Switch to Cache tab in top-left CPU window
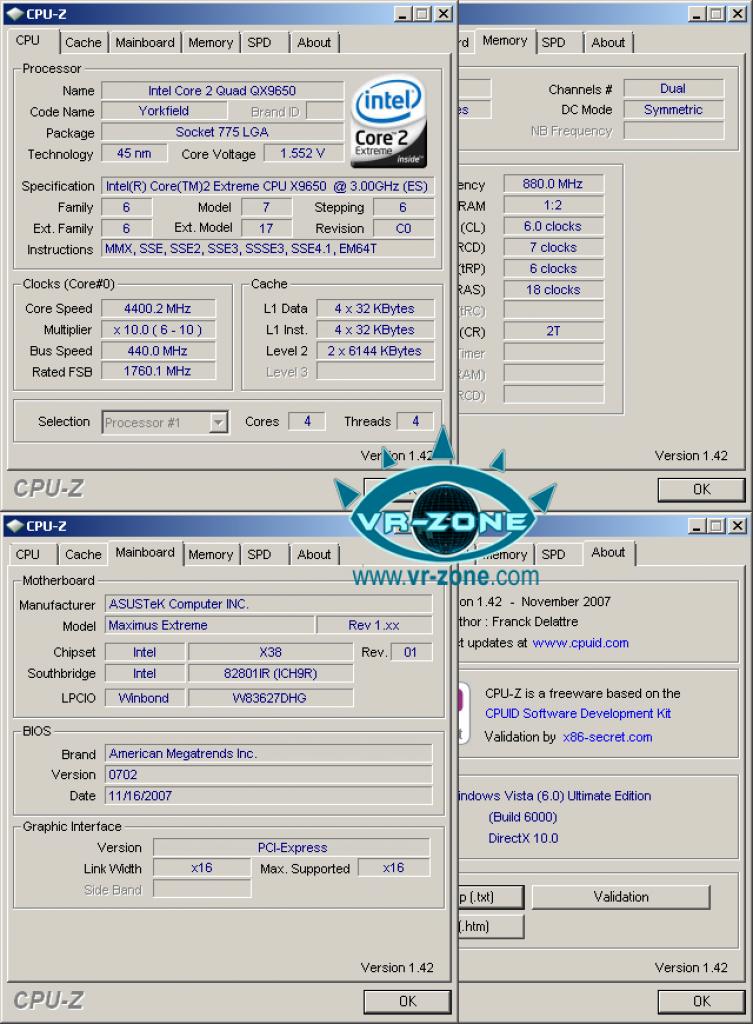 [83, 42]
